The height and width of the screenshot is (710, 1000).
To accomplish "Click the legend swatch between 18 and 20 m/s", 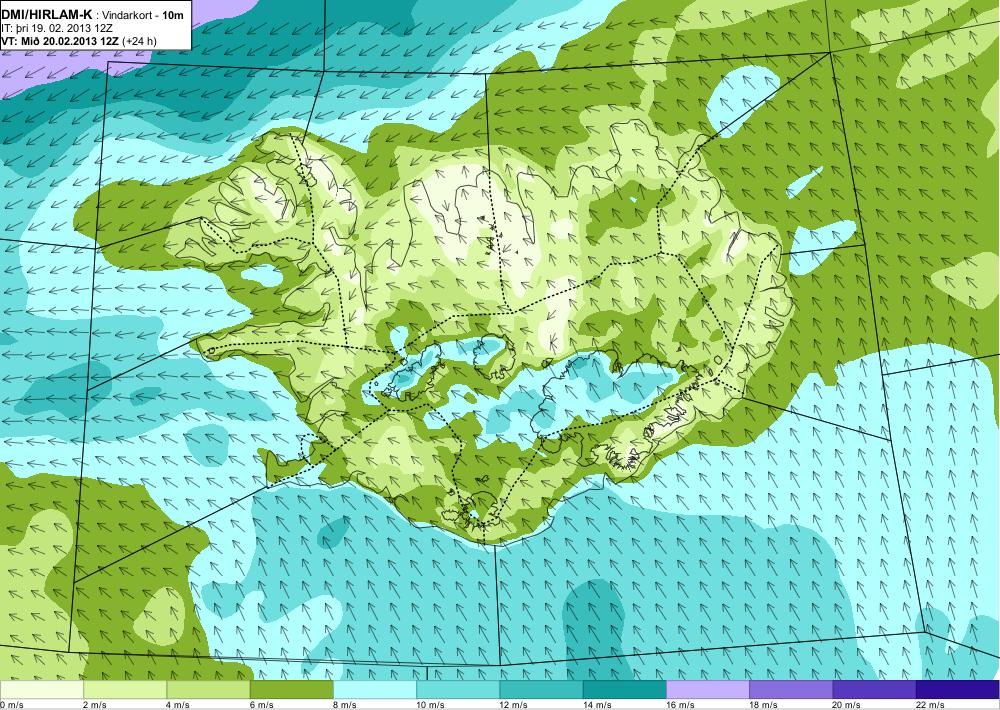I will [791, 690].
